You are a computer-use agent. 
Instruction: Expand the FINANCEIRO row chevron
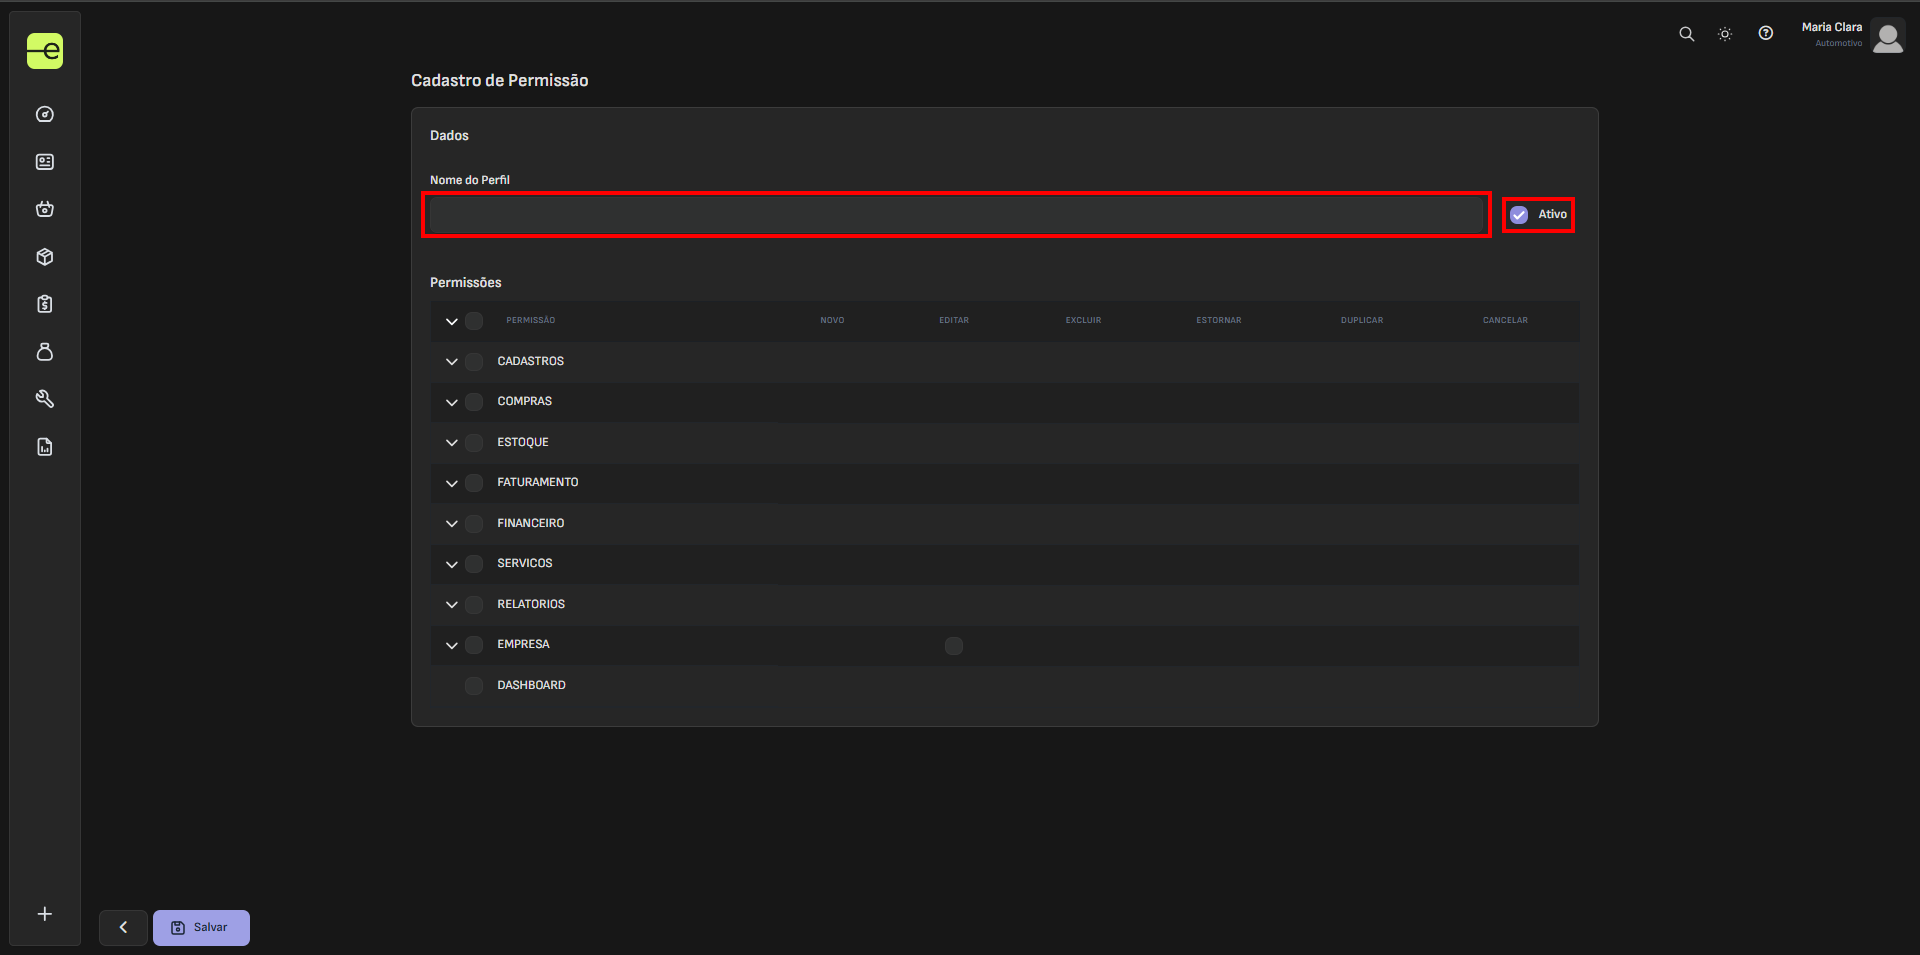[452, 524]
